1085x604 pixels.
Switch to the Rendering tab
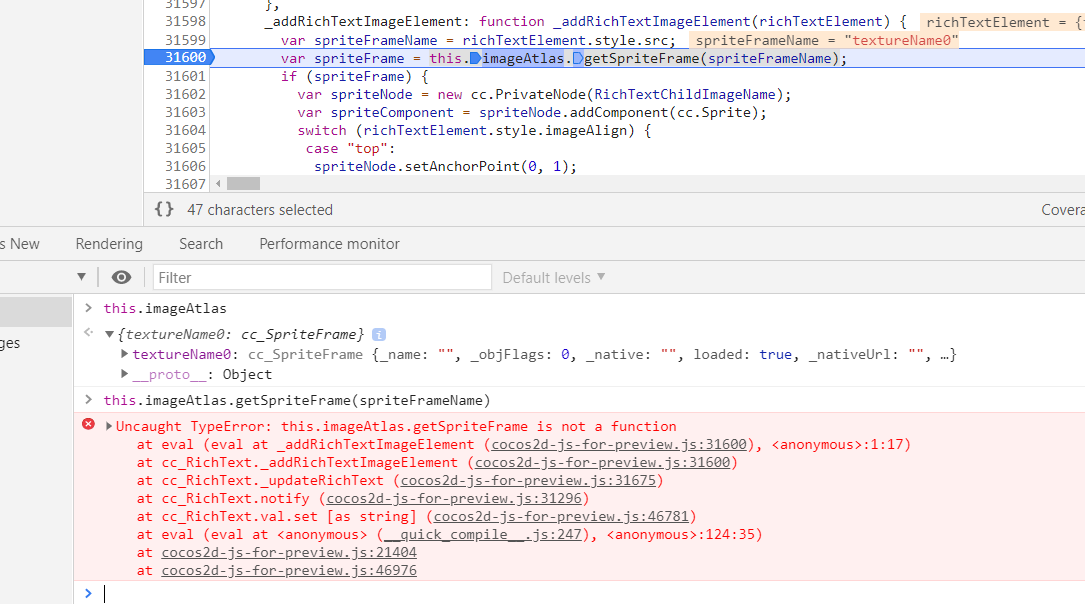tap(109, 244)
